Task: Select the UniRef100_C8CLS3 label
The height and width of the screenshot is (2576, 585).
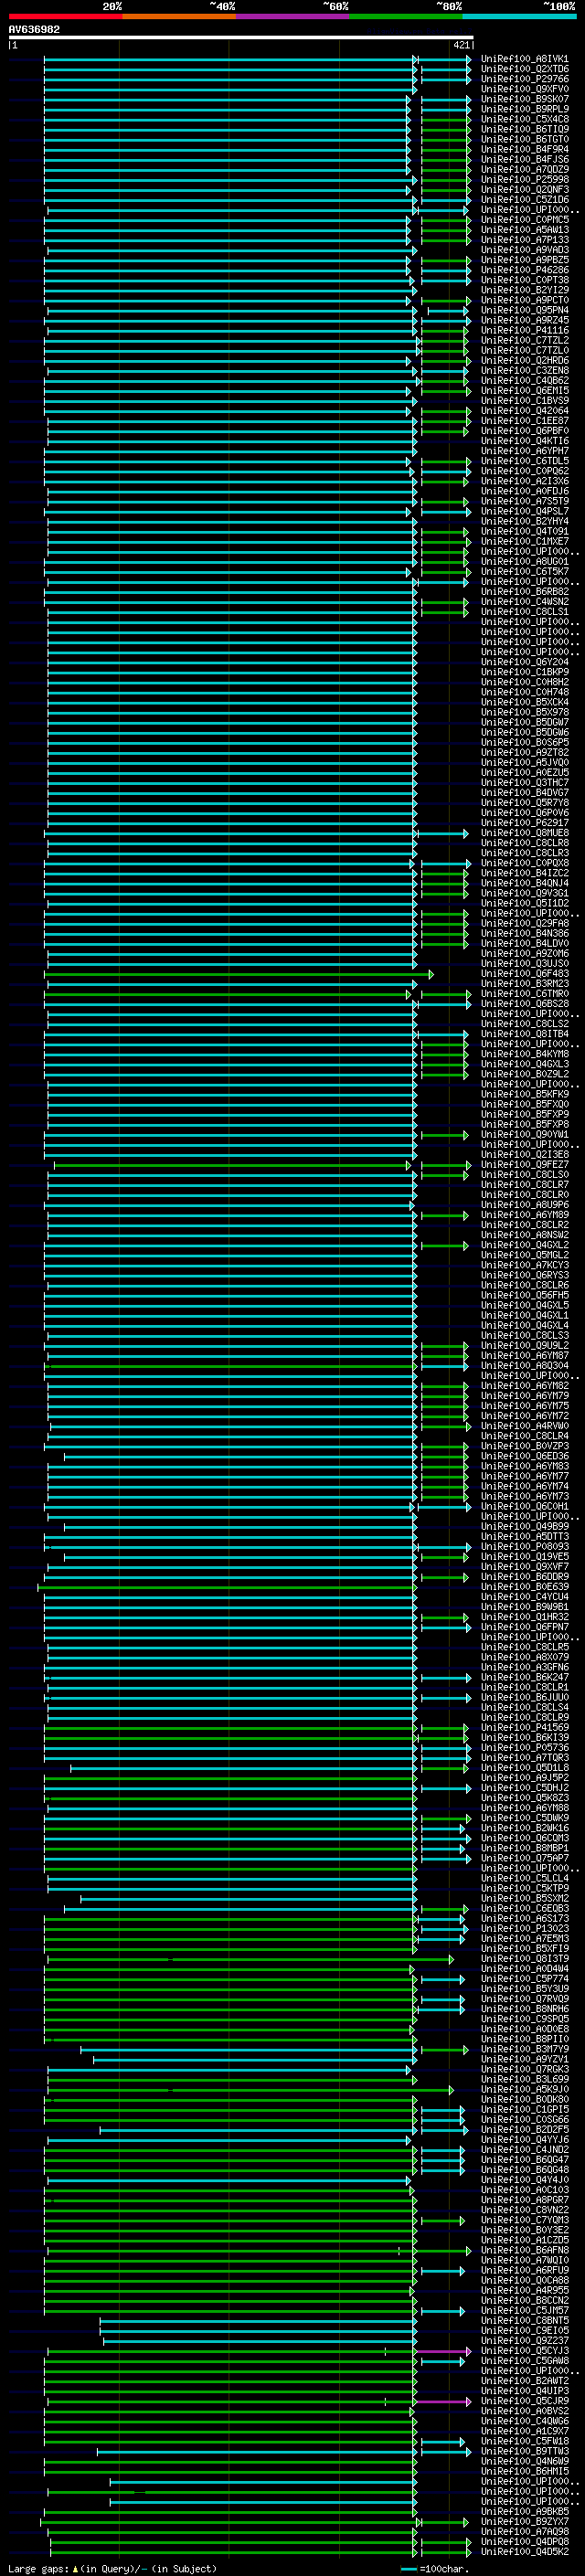Action: point(524,1335)
